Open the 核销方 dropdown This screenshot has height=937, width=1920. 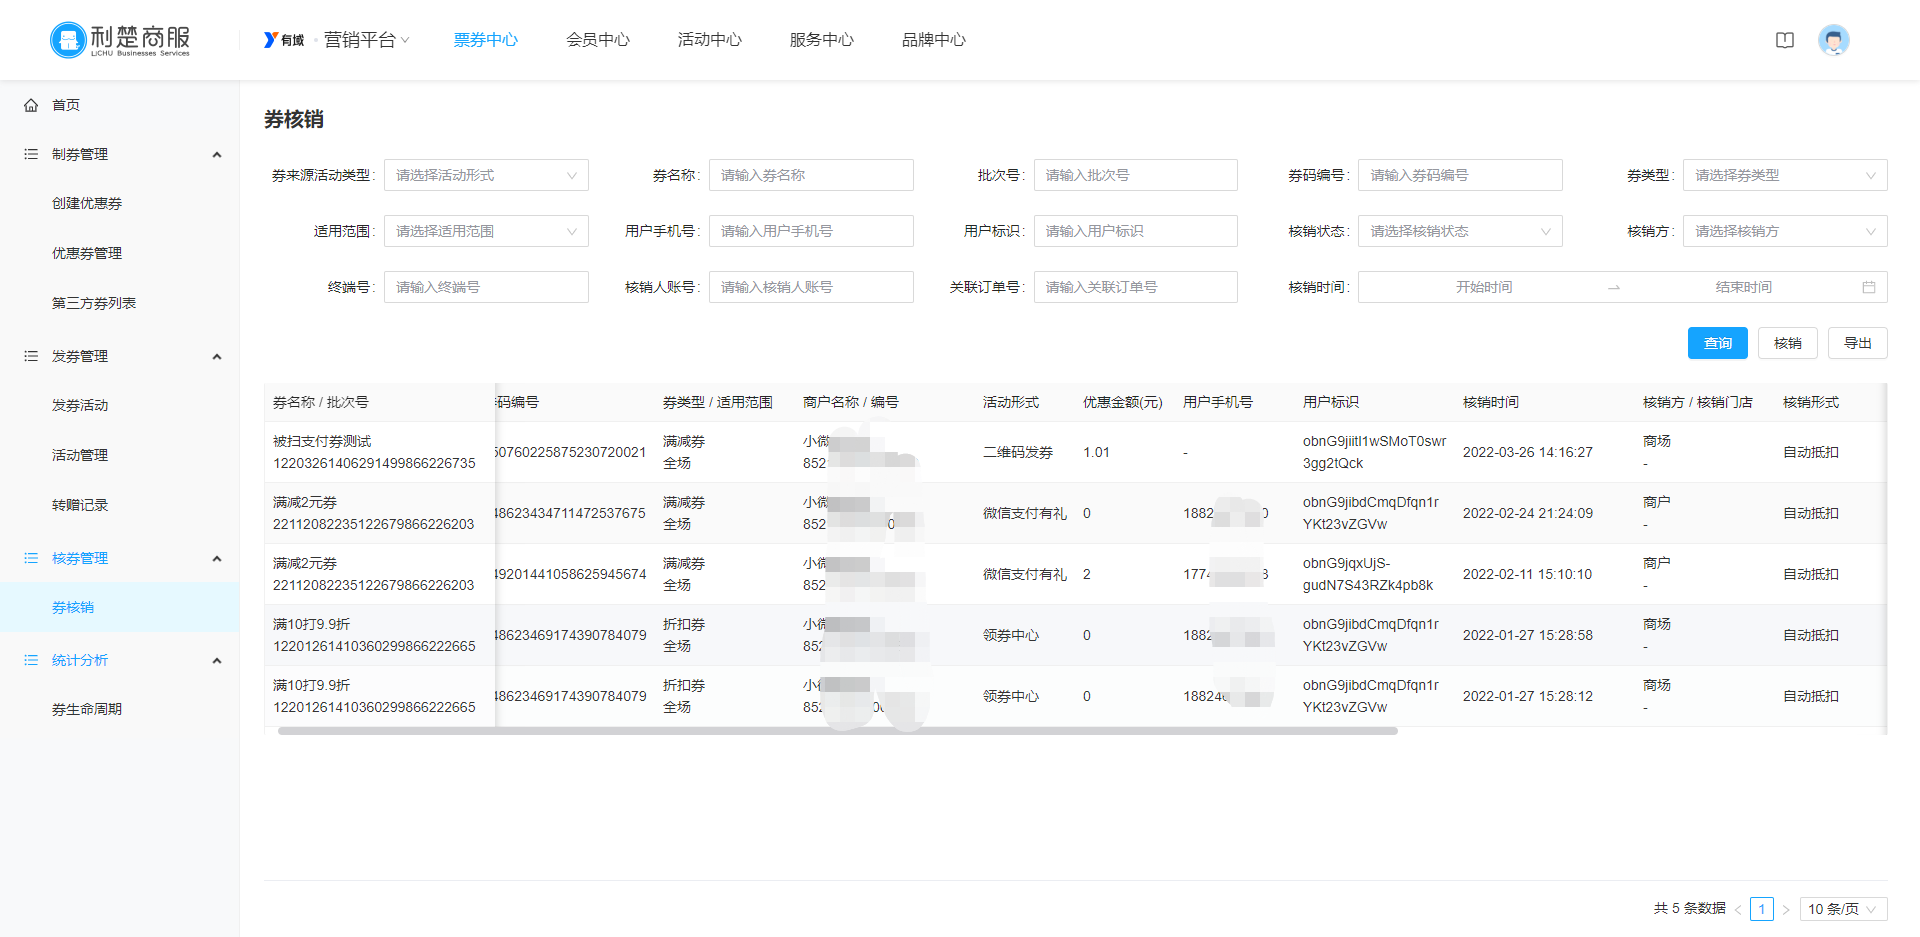[1785, 231]
